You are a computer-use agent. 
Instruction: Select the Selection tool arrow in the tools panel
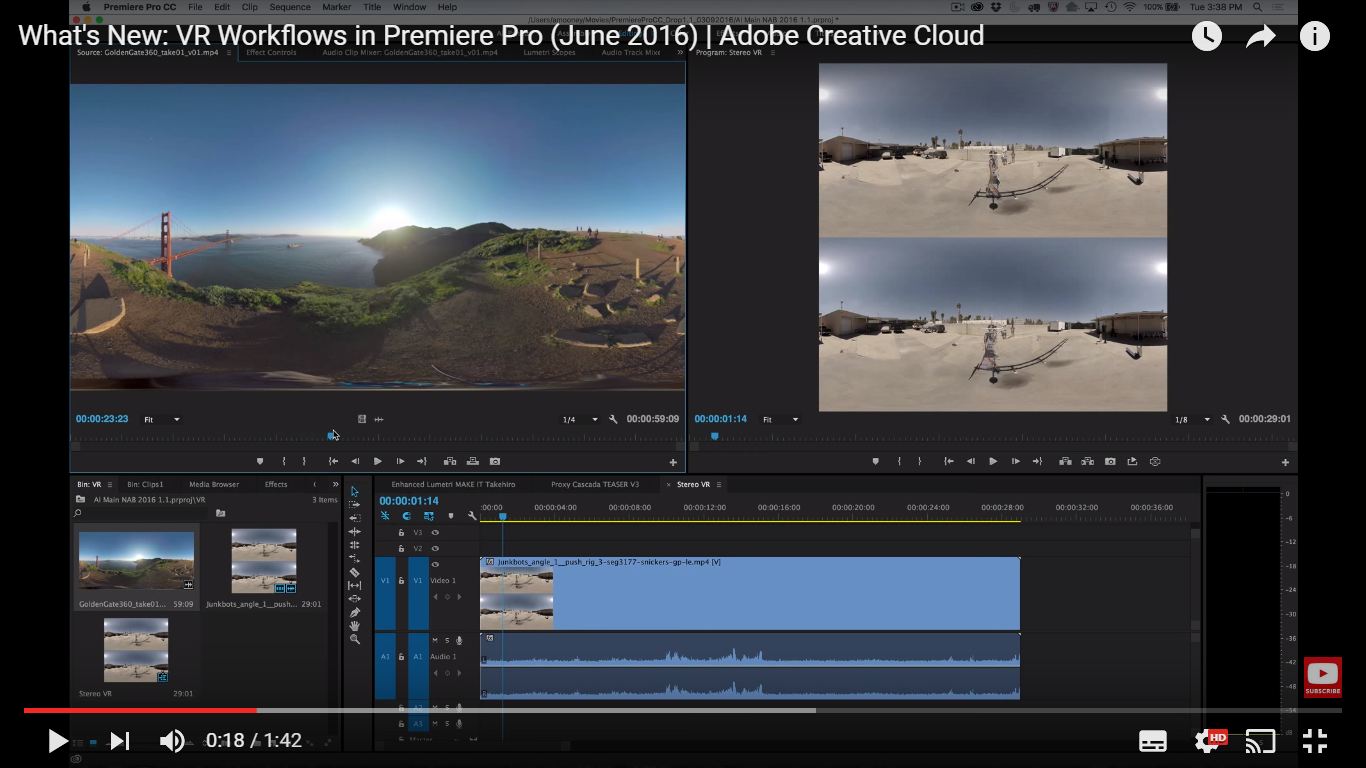(x=354, y=491)
